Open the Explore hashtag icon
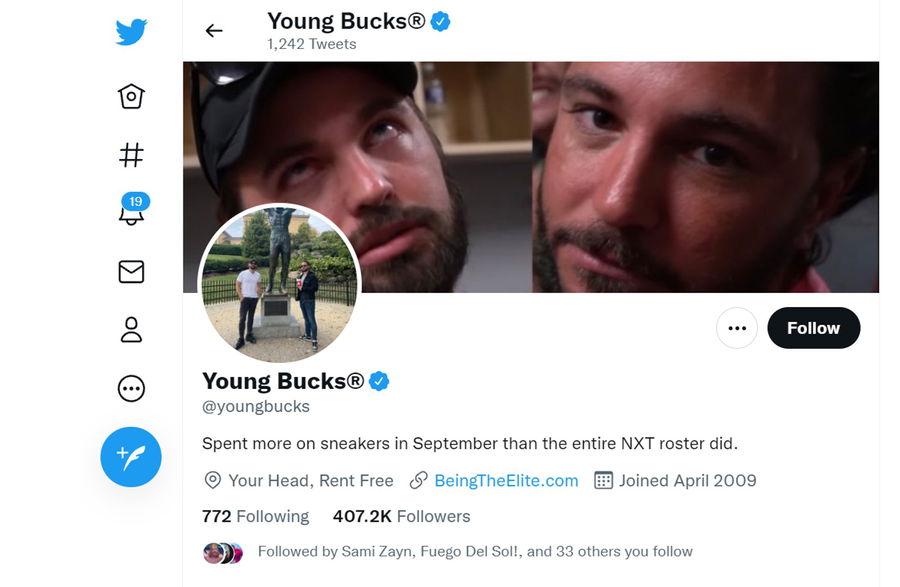 click(x=131, y=155)
